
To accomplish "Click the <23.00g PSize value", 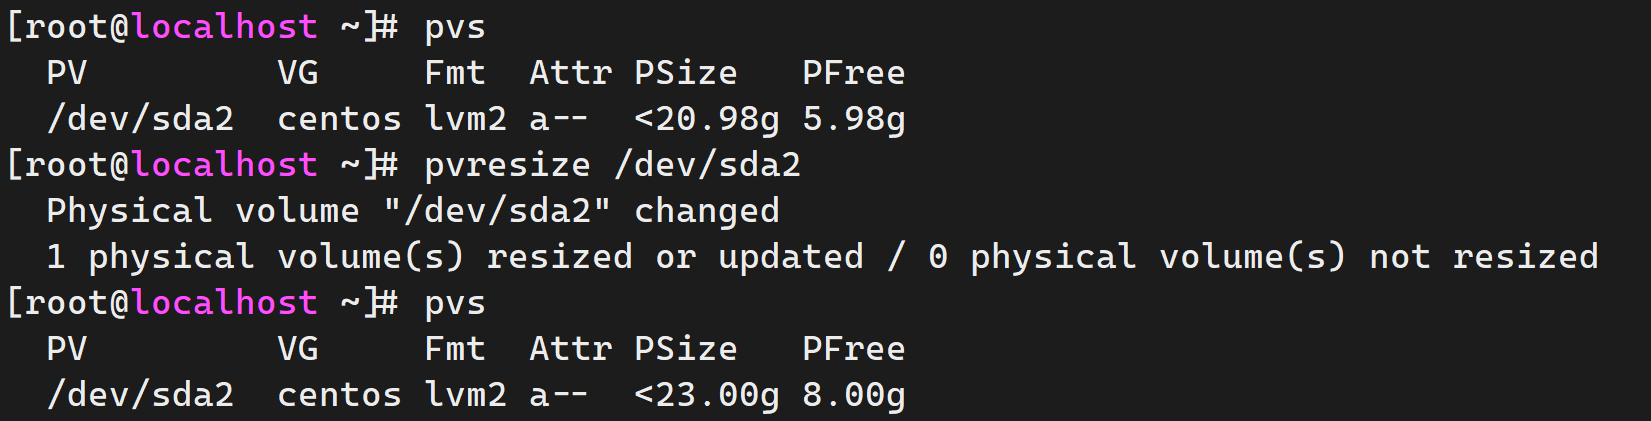I will [706, 395].
